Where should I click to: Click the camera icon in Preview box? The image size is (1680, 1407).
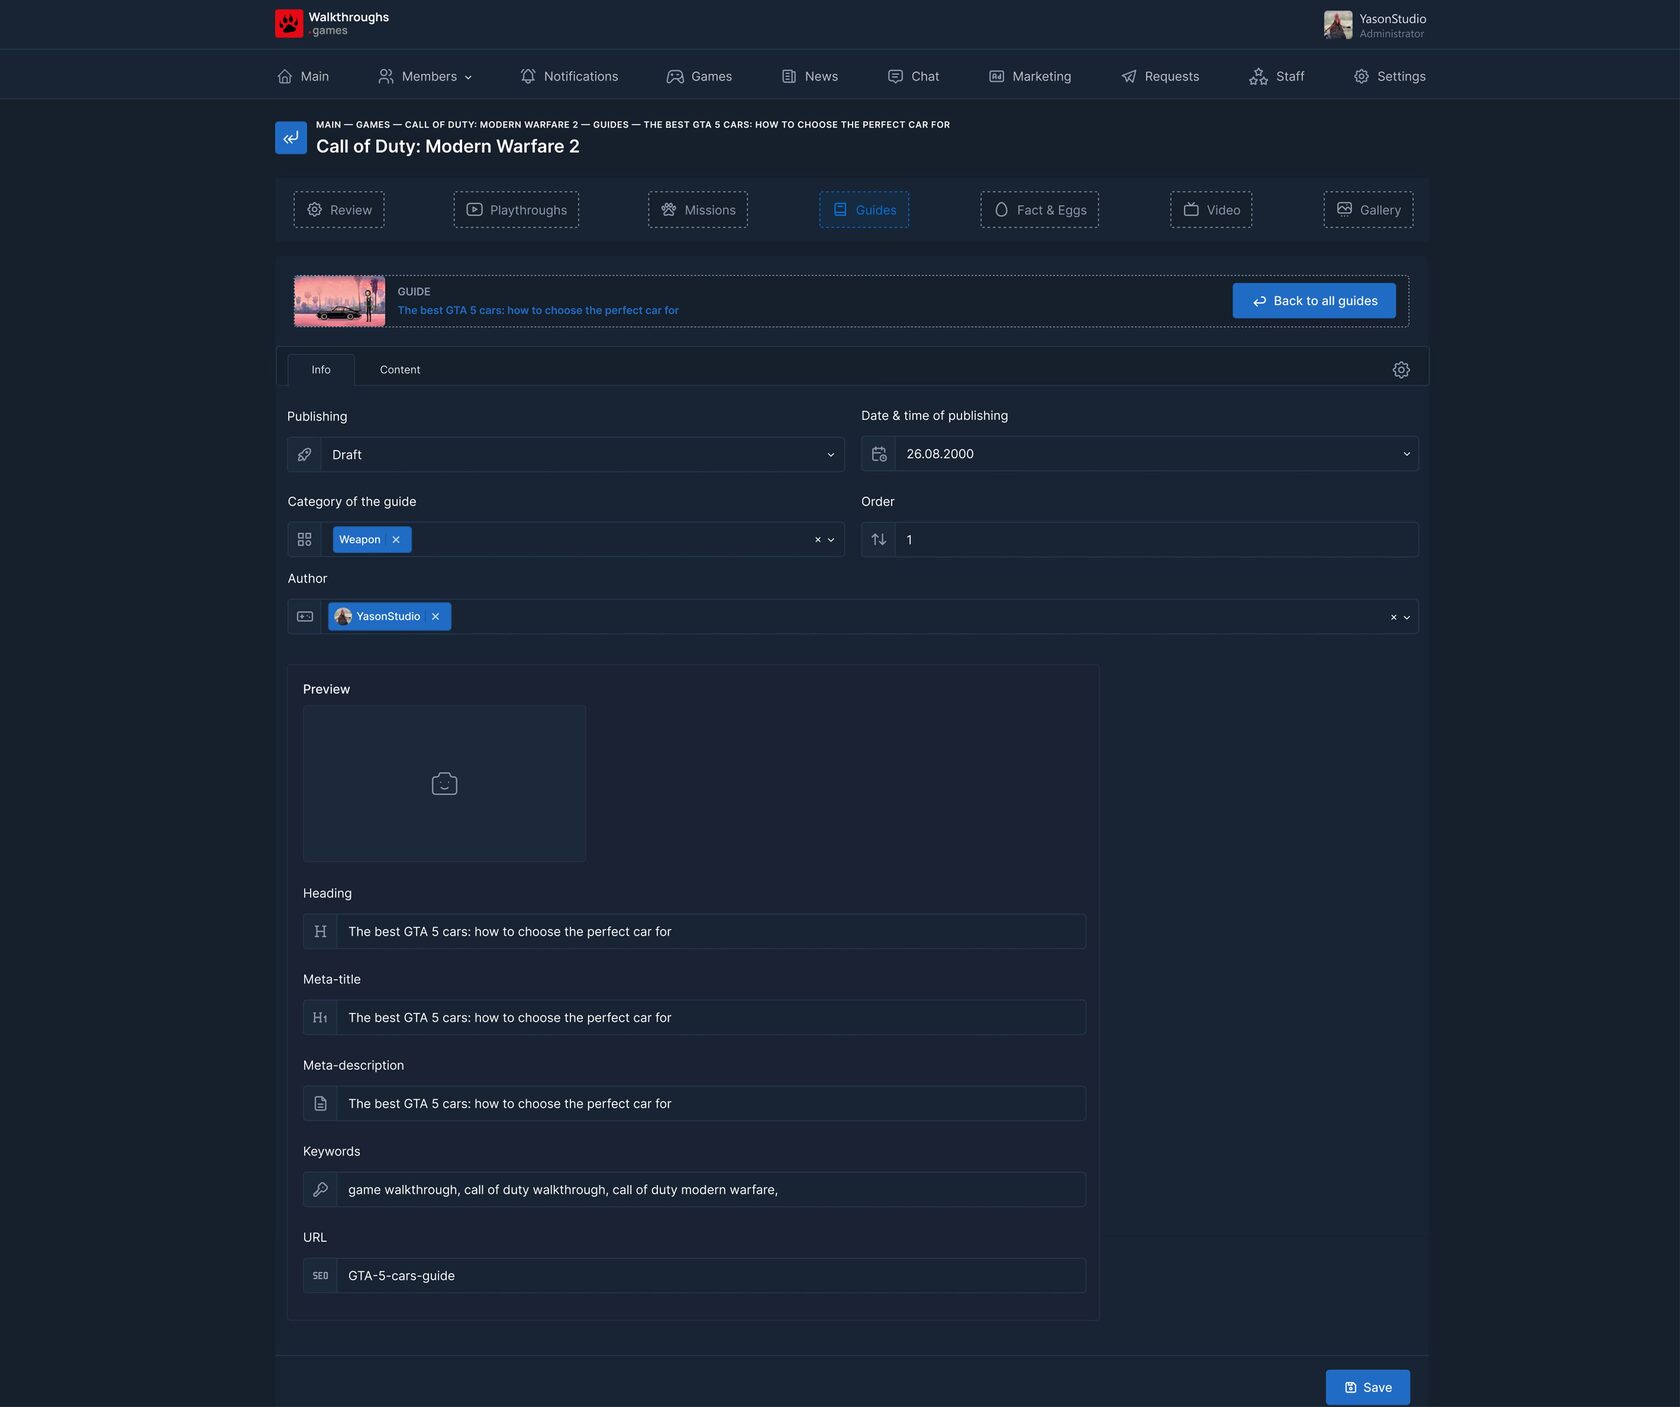(x=444, y=784)
